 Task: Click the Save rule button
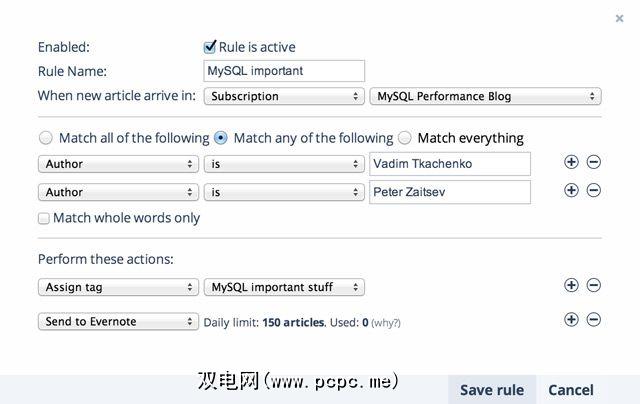(x=491, y=390)
